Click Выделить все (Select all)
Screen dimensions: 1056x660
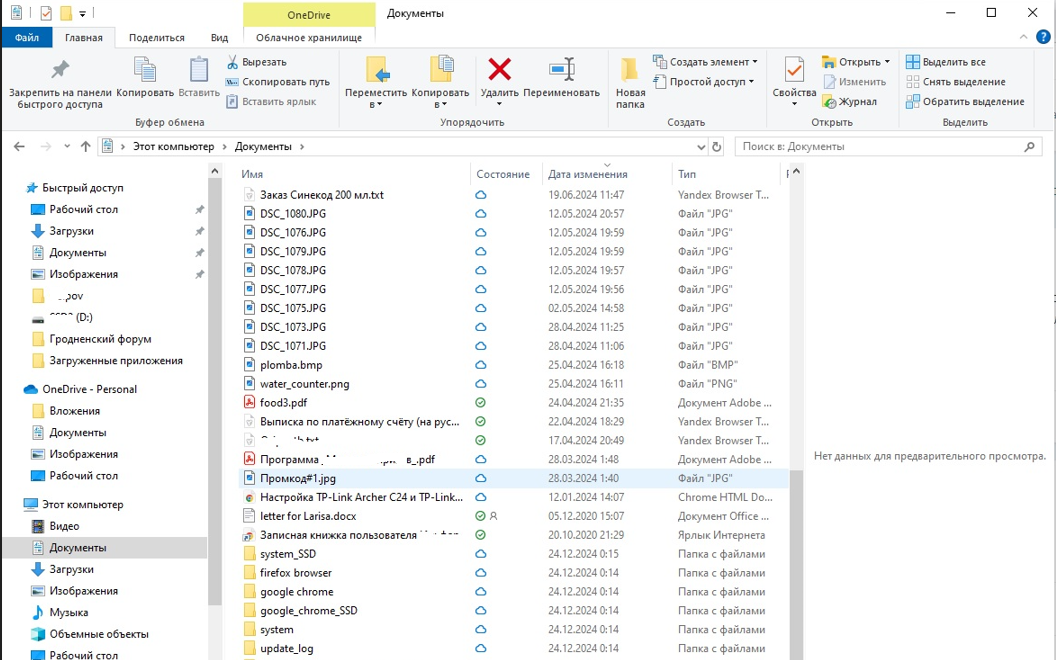953,62
